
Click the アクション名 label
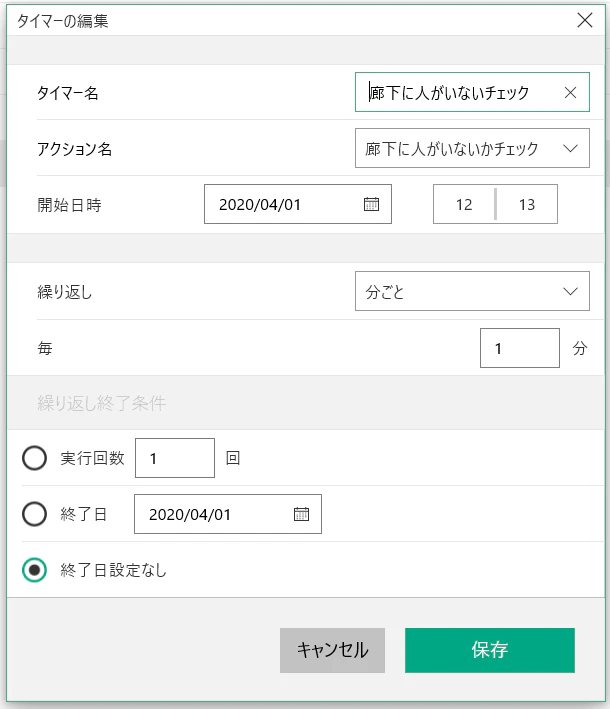[x=75, y=149]
